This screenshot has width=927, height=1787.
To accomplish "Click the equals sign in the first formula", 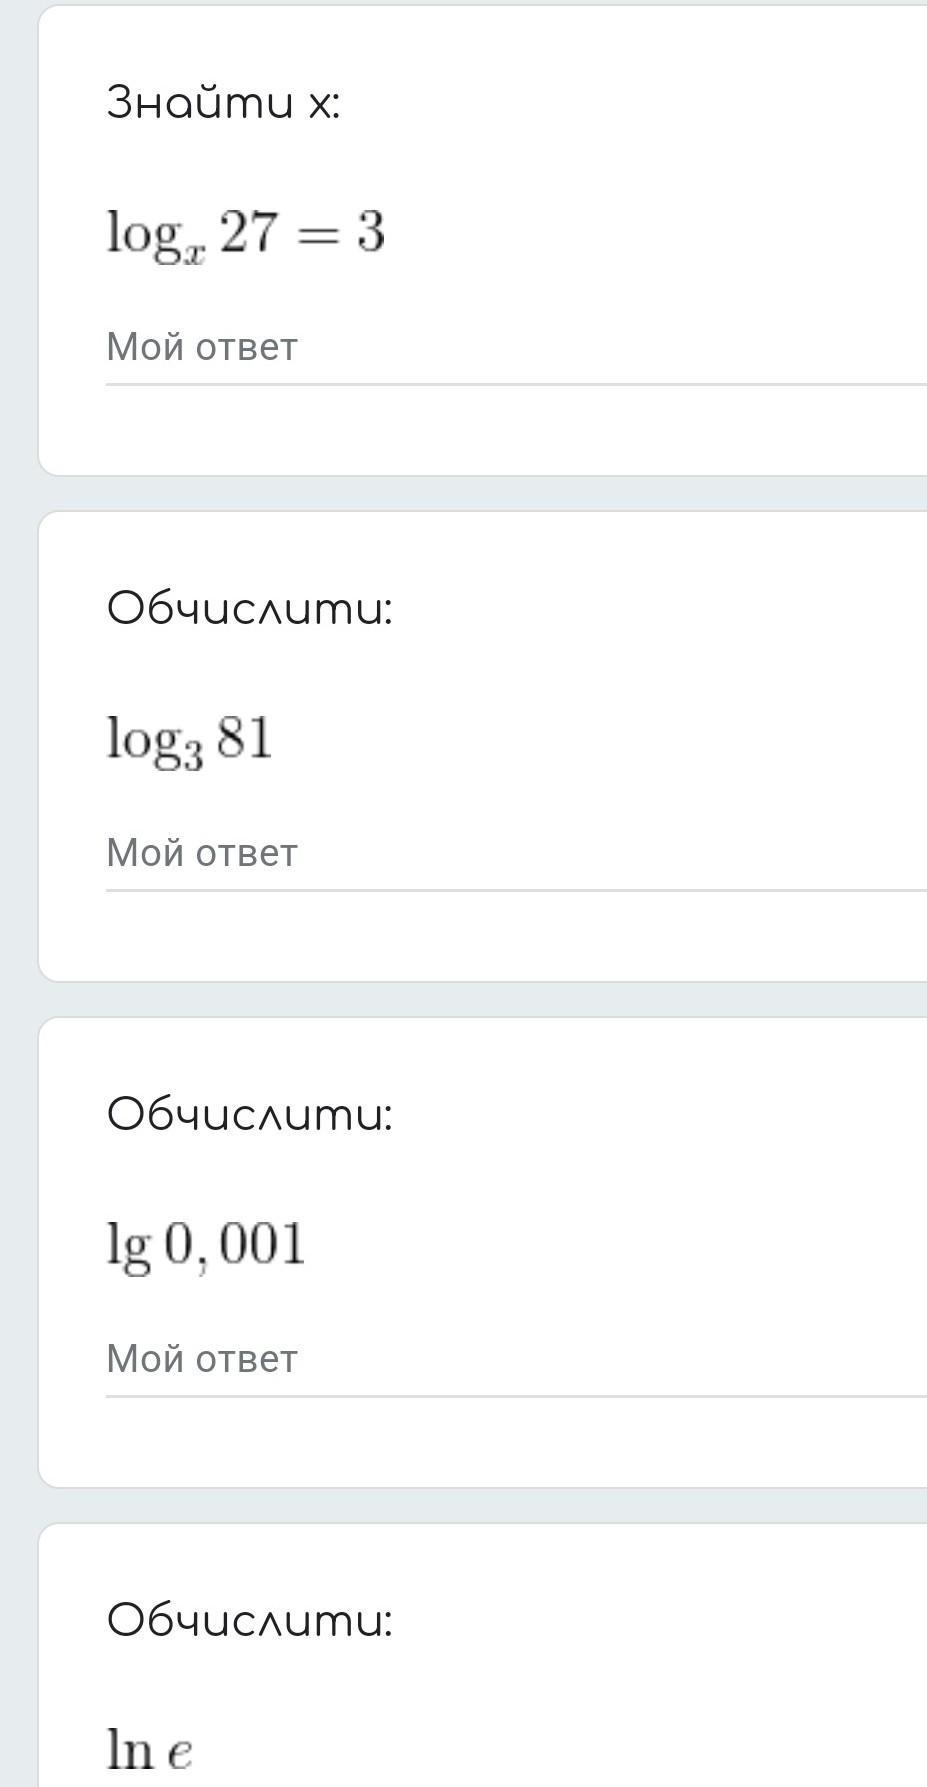I will [x=317, y=234].
